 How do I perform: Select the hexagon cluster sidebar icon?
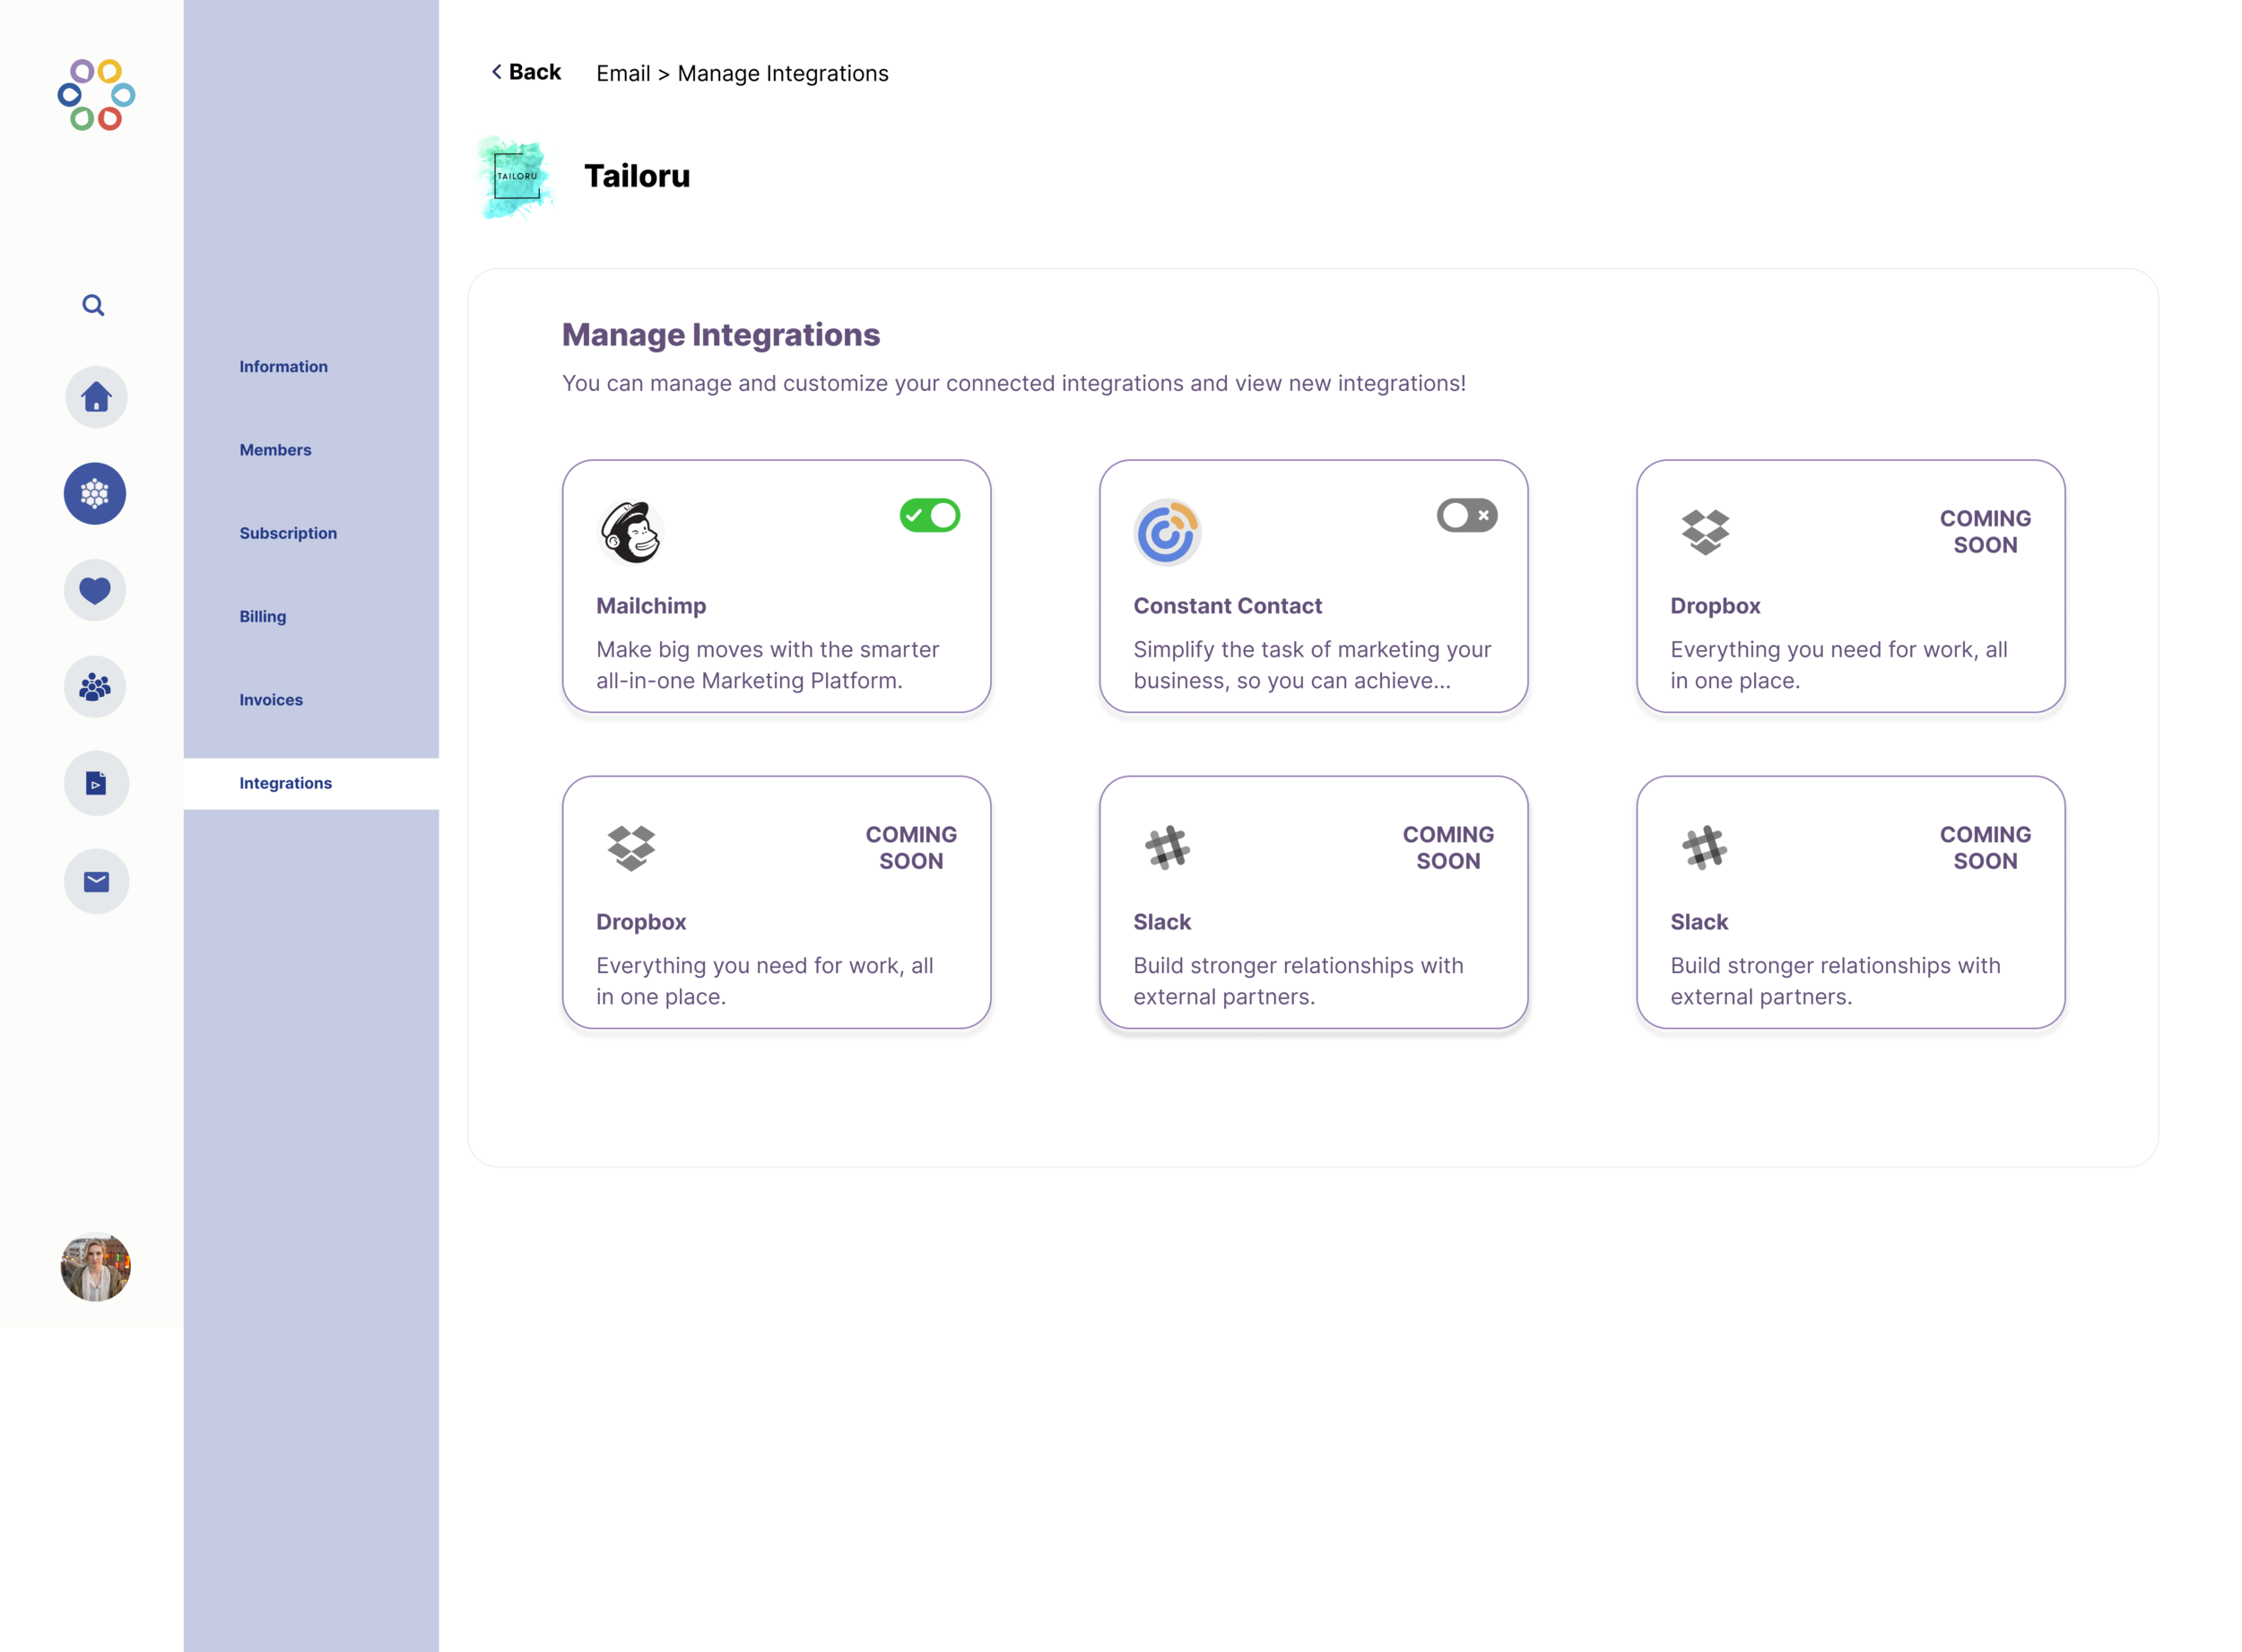point(95,493)
